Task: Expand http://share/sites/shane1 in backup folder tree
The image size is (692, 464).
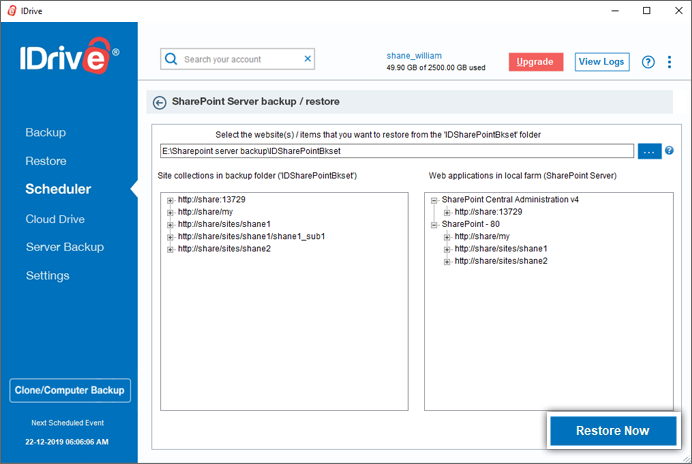Action: click(170, 225)
